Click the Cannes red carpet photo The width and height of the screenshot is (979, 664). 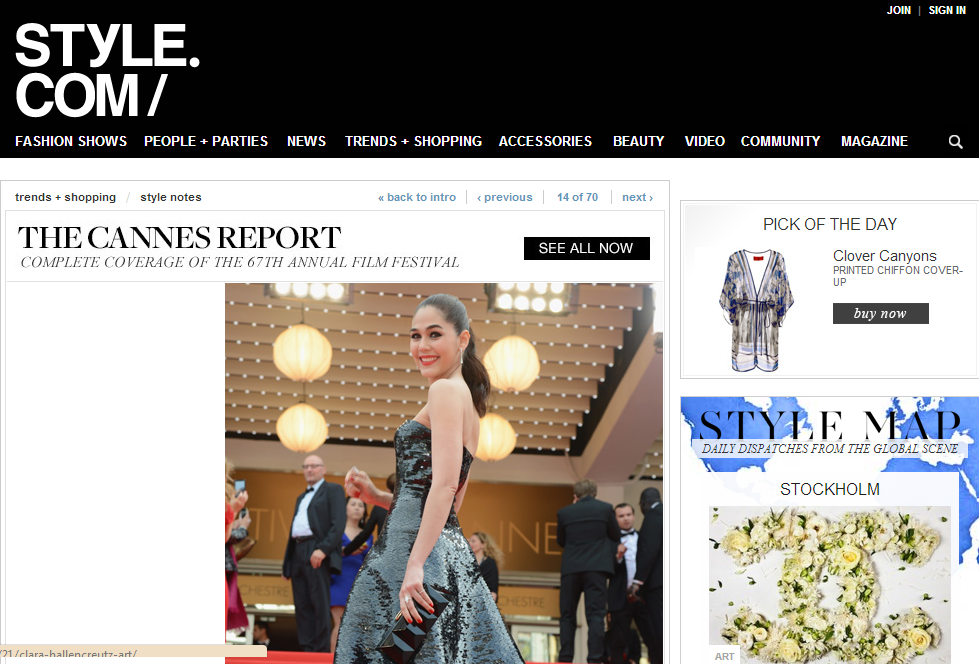click(444, 473)
